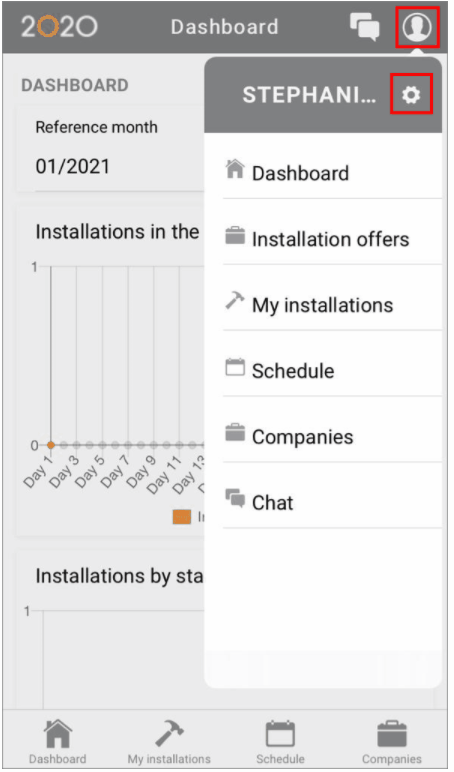
Task: Click the calendar icon next to Schedule entry
Action: (235, 367)
